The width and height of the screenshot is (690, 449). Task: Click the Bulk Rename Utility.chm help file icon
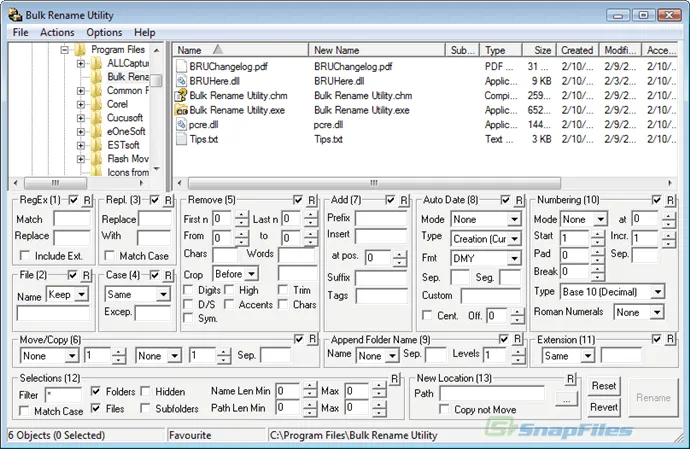click(x=181, y=96)
